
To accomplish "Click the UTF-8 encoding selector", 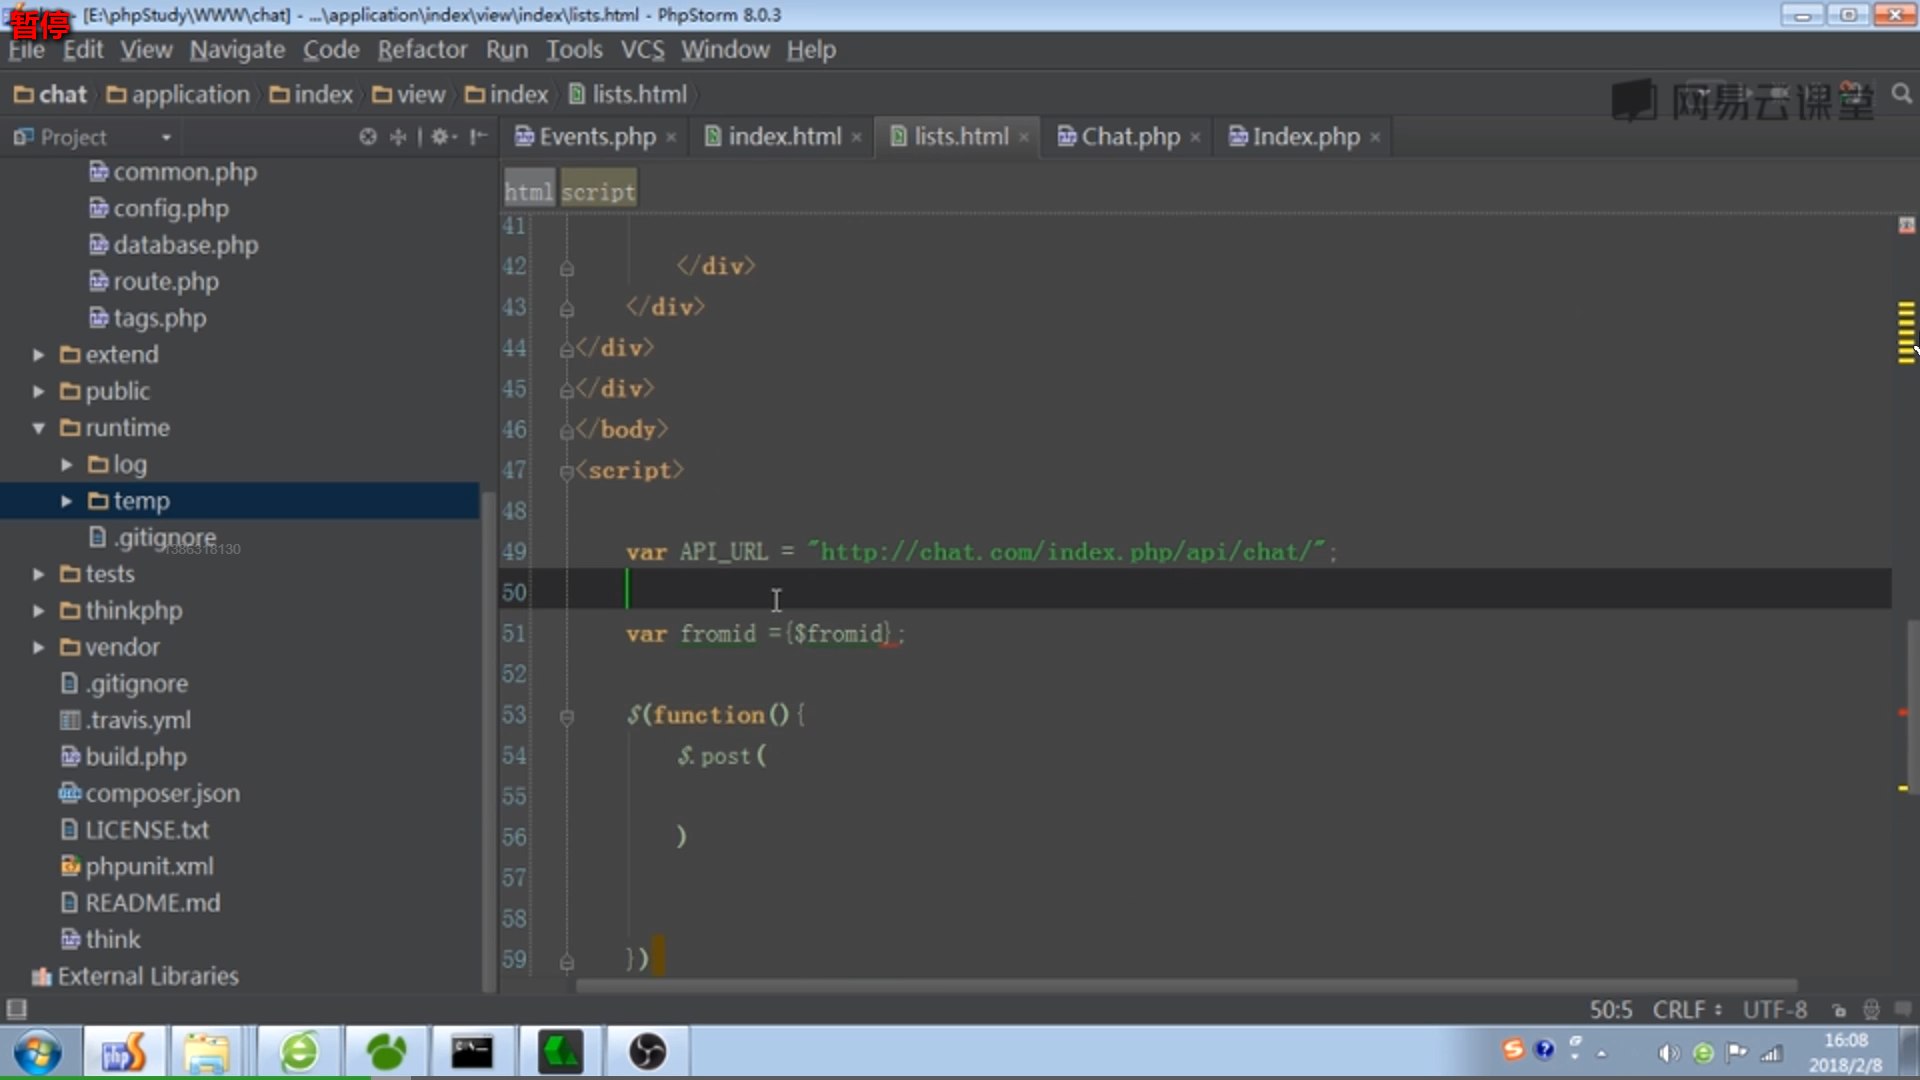I will point(1774,1010).
